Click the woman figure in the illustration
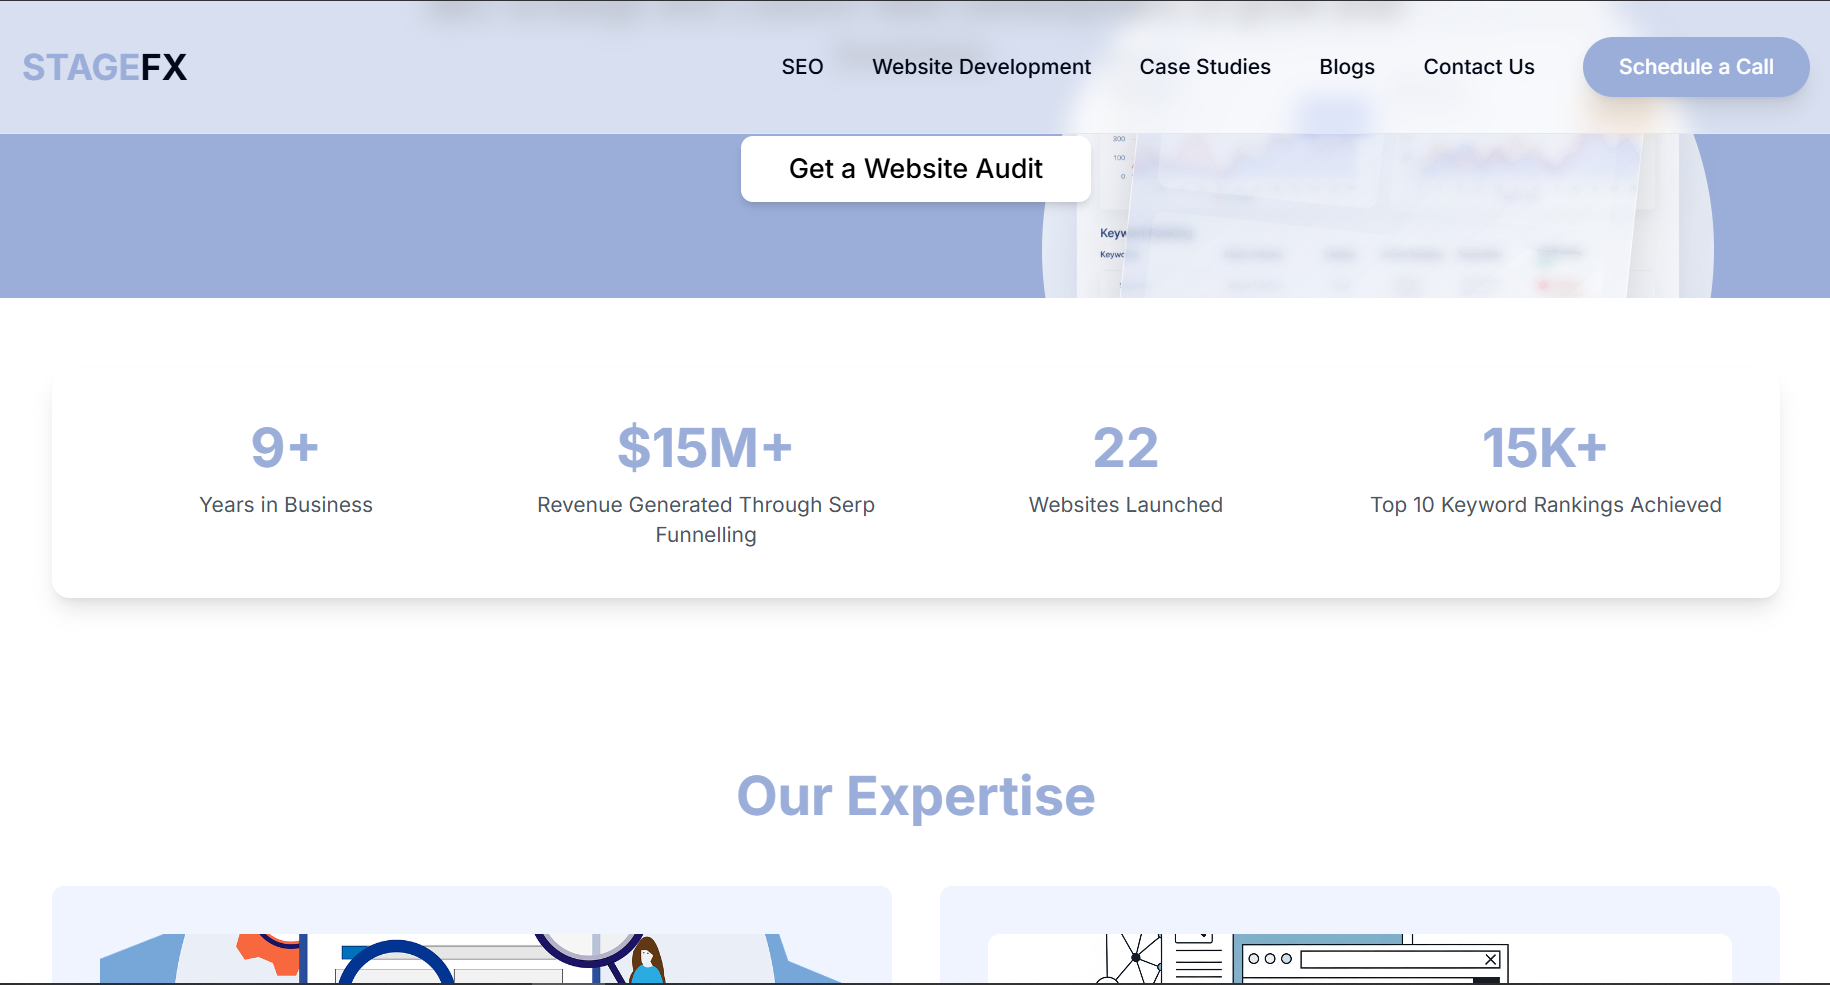 coord(647,962)
